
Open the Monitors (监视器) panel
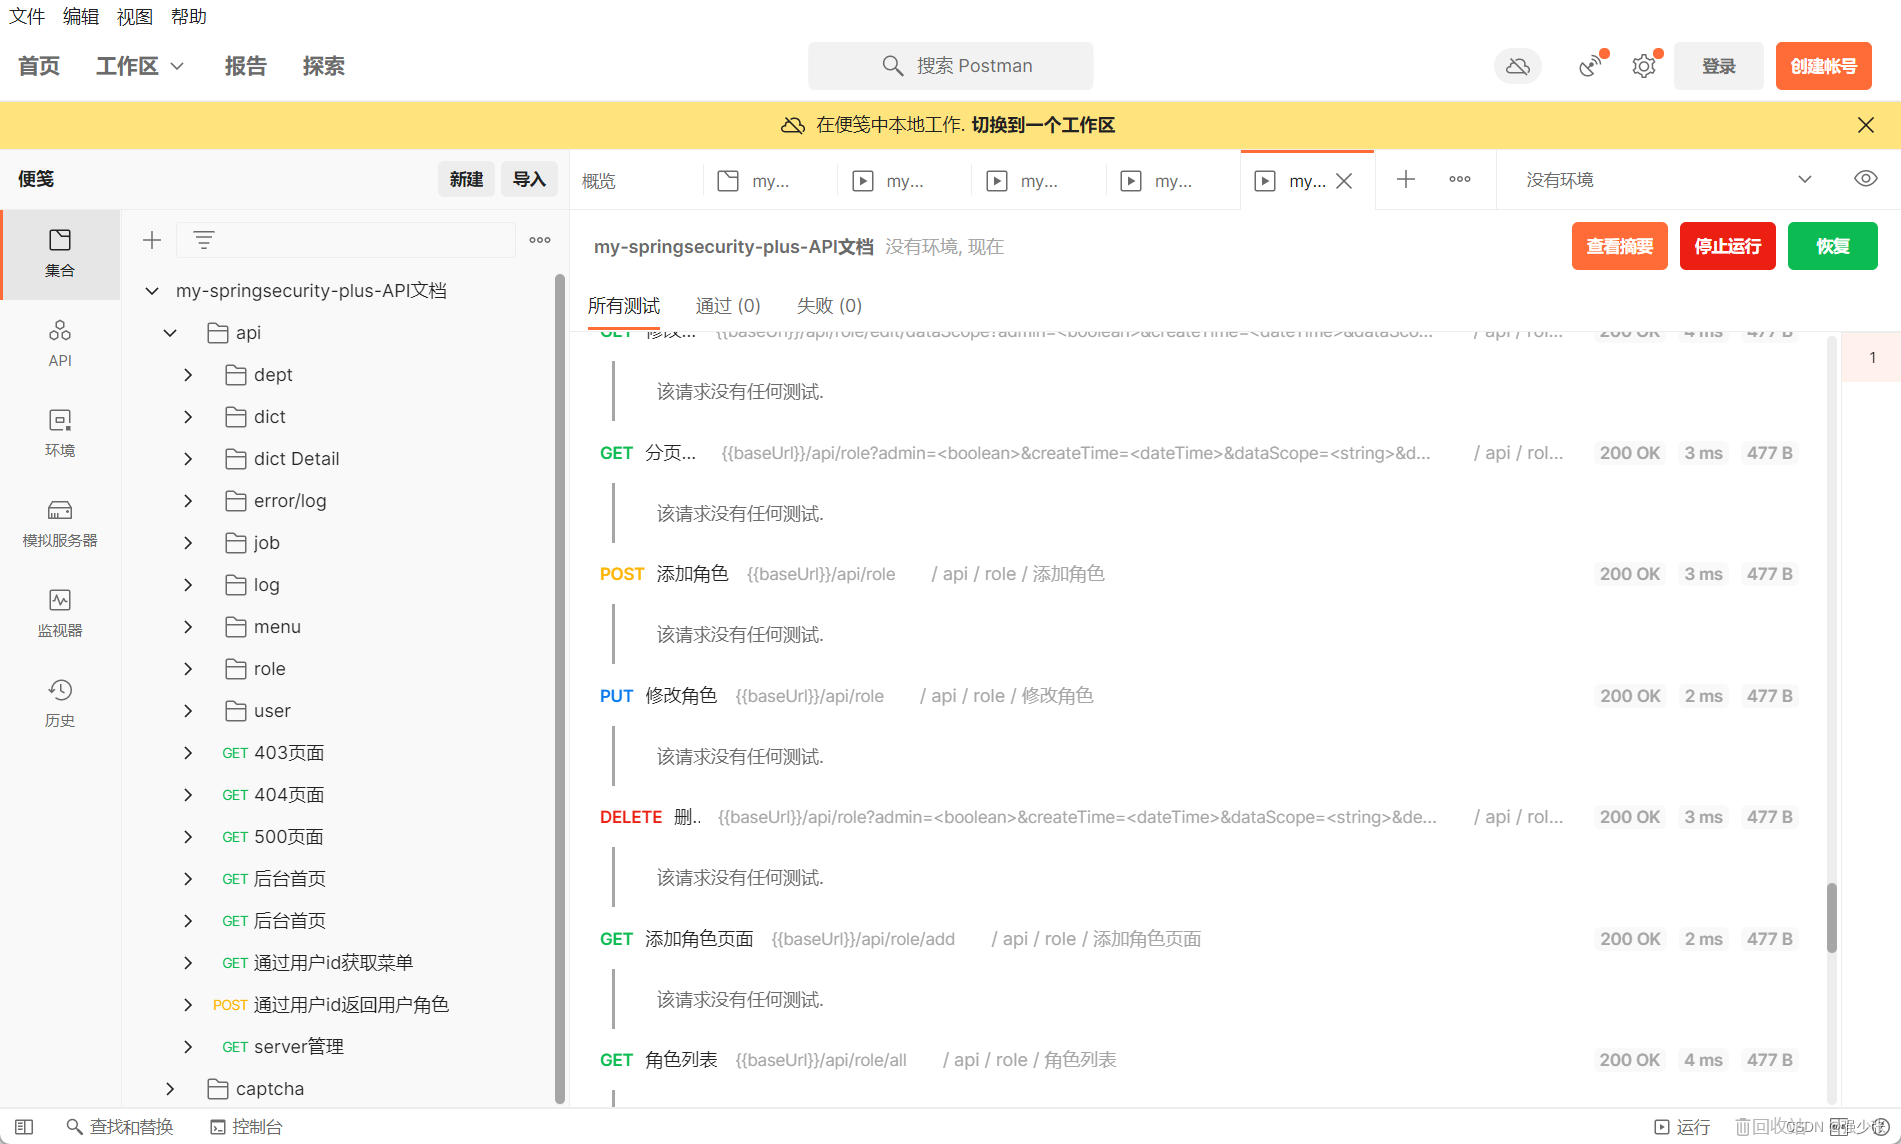[60, 613]
